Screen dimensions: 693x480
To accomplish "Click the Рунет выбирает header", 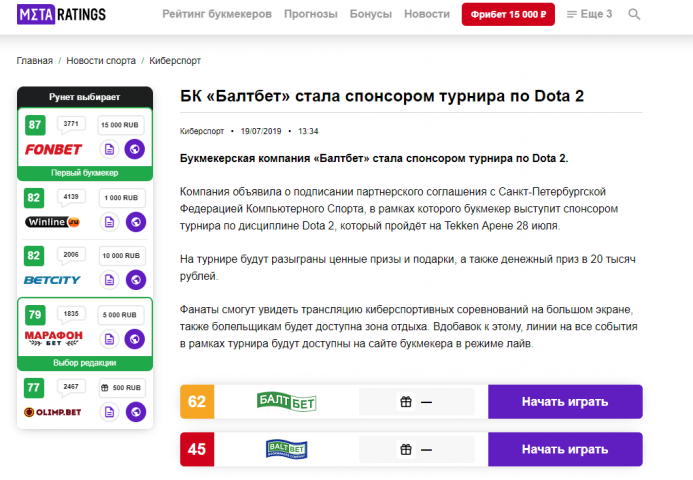I will tap(85, 97).
